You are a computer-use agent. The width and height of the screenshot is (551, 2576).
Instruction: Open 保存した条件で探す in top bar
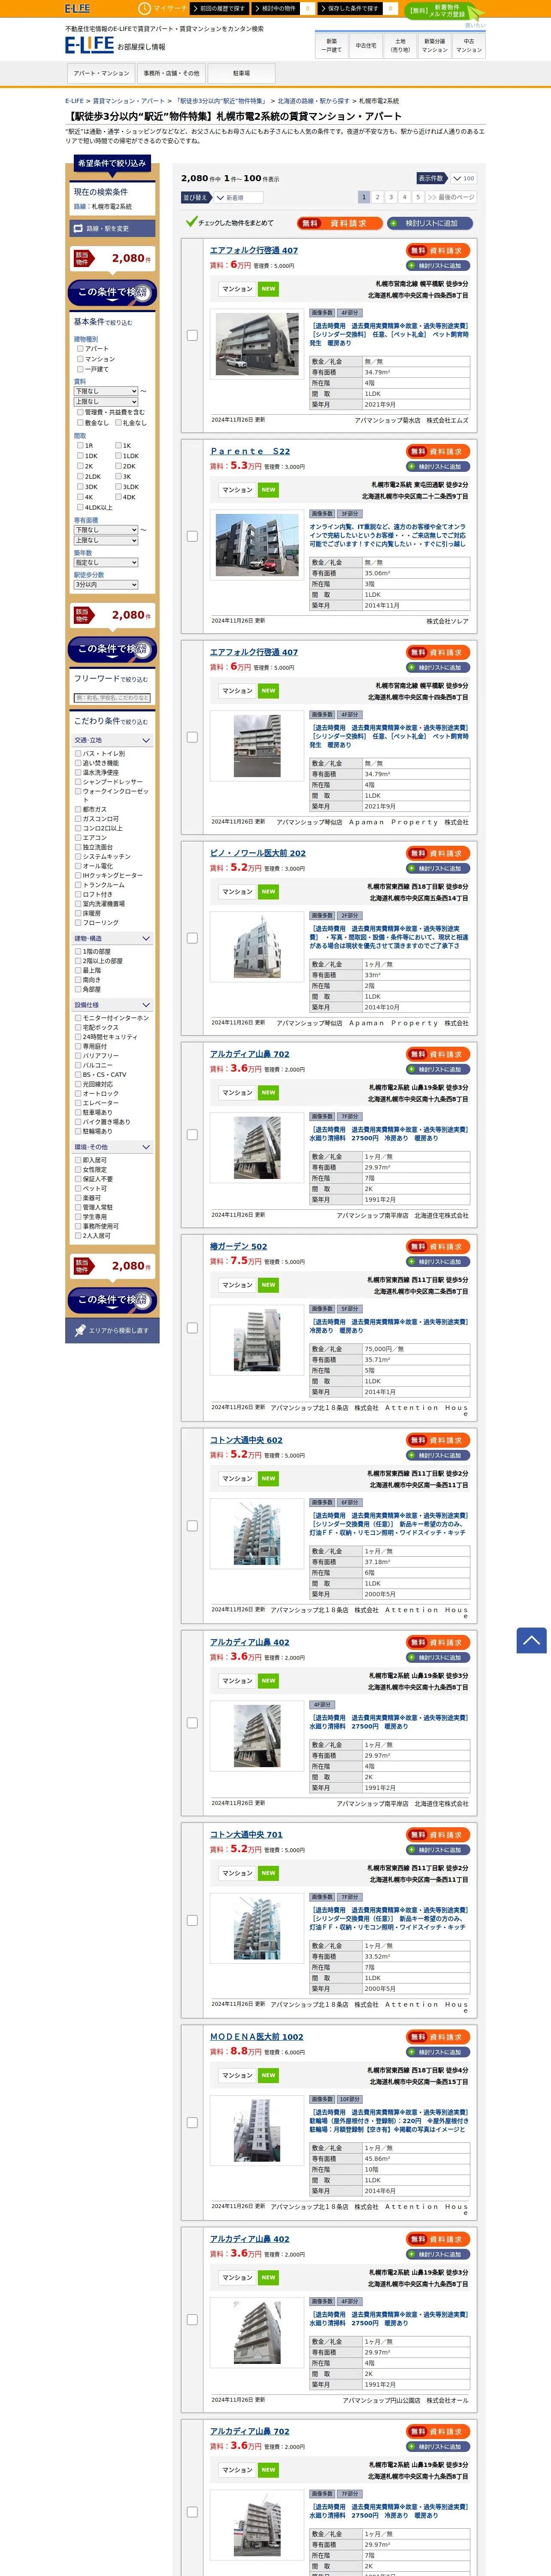[x=350, y=8]
